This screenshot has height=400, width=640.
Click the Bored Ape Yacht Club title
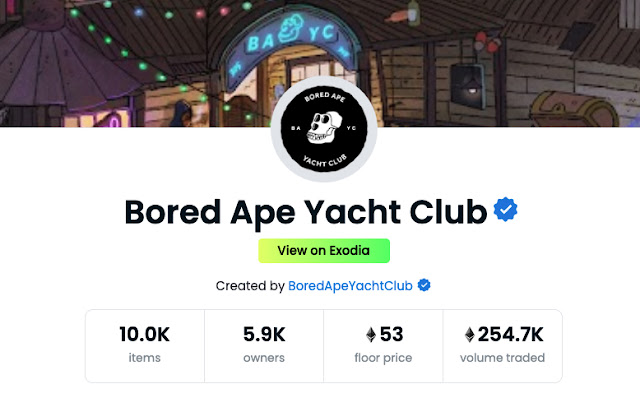[x=306, y=211]
